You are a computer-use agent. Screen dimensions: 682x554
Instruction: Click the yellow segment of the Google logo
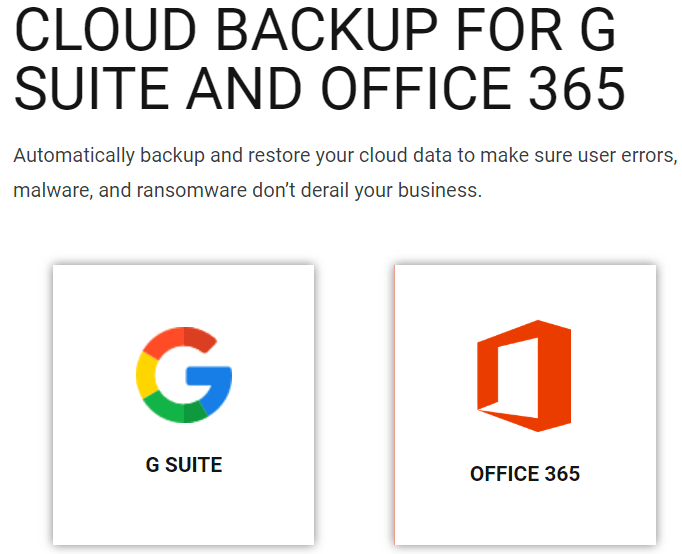145,375
